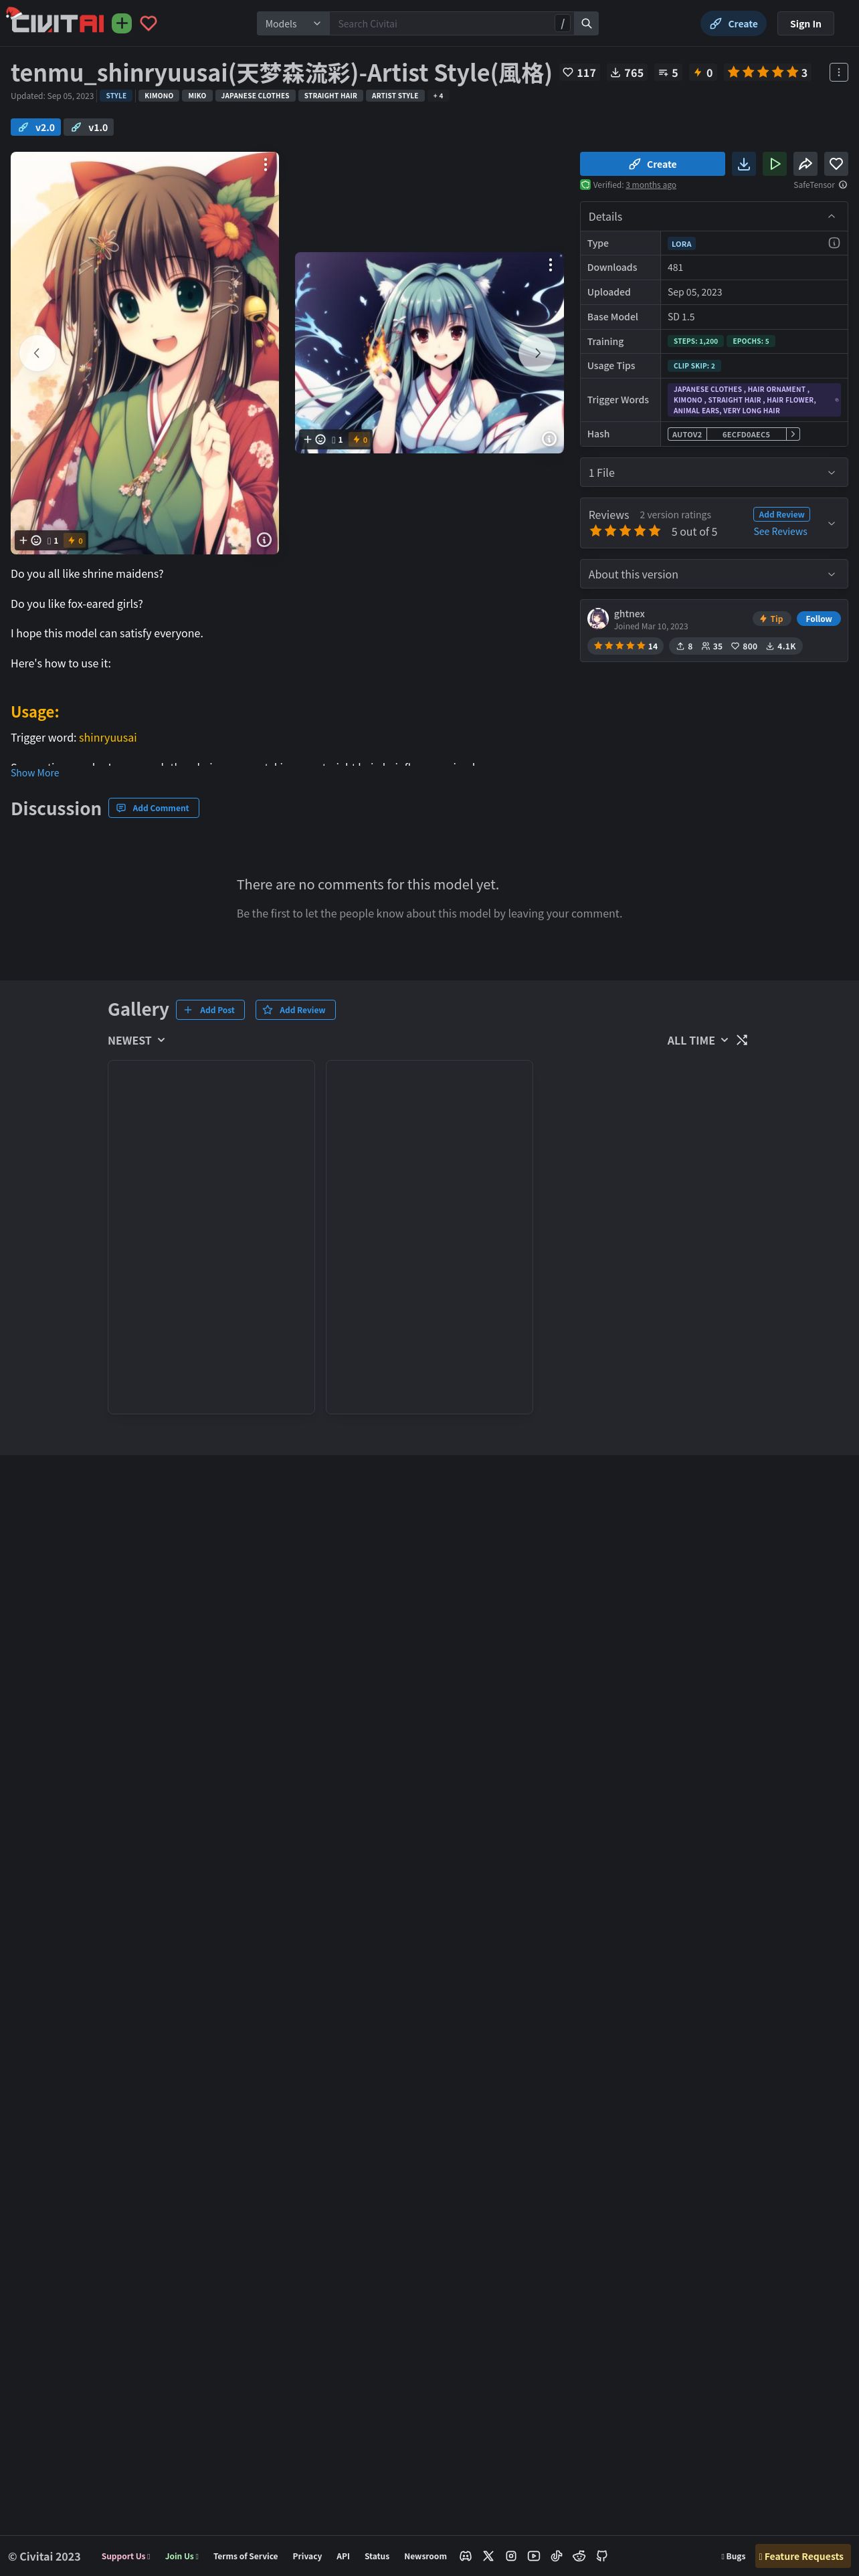
Task: Open the ALL TIME period dropdown
Action: (x=697, y=1040)
